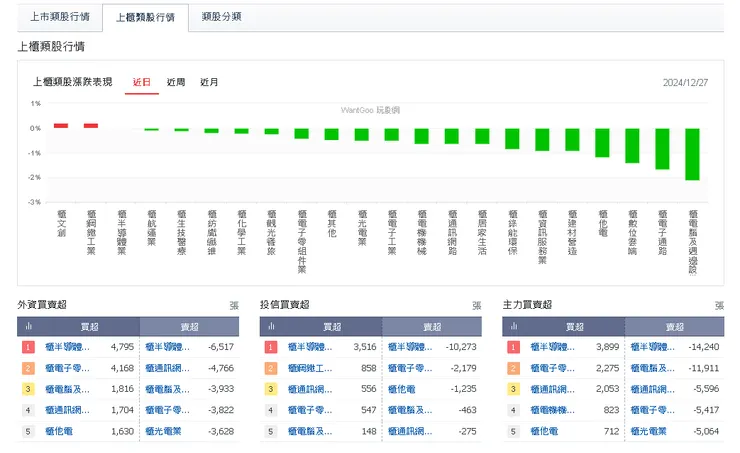
Task: Select the 上櫃類股行情 tab
Action: 145,17
